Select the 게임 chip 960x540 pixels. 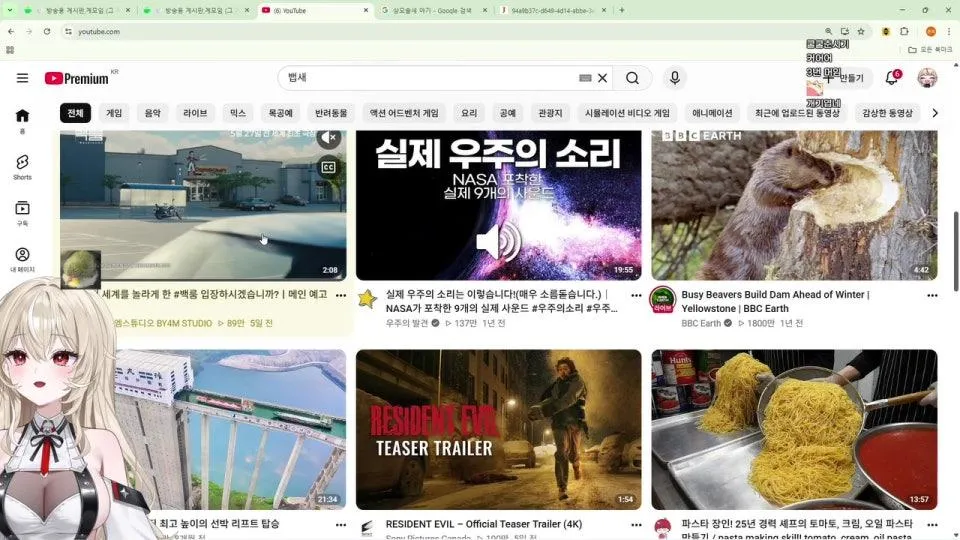[114, 113]
